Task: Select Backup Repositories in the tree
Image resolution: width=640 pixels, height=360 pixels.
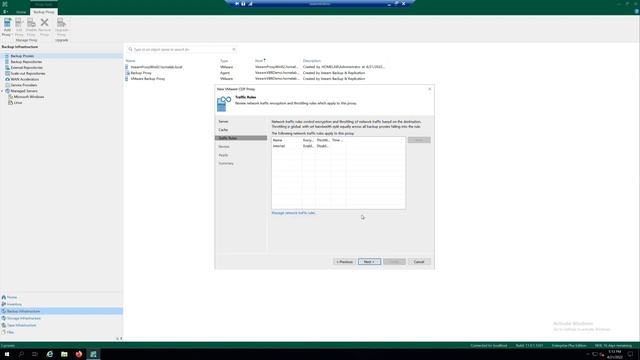Action: click(26, 62)
